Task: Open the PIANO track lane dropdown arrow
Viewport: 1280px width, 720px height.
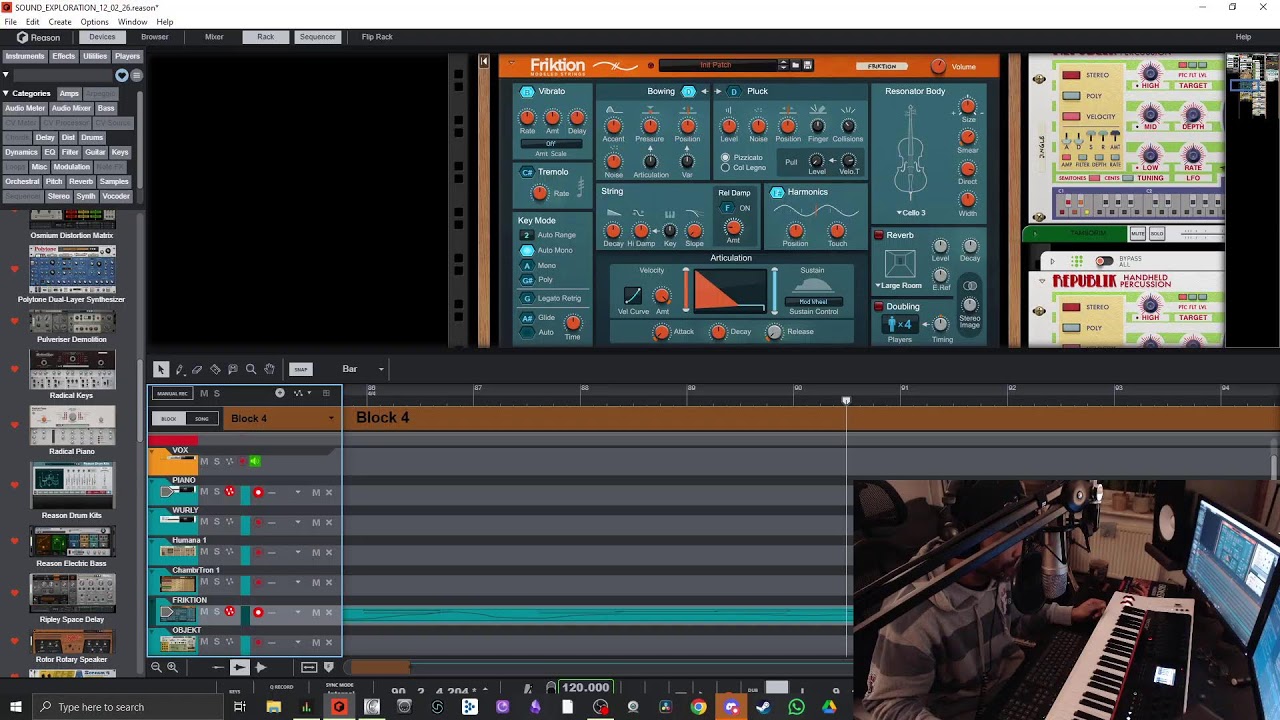Action: tap(297, 492)
